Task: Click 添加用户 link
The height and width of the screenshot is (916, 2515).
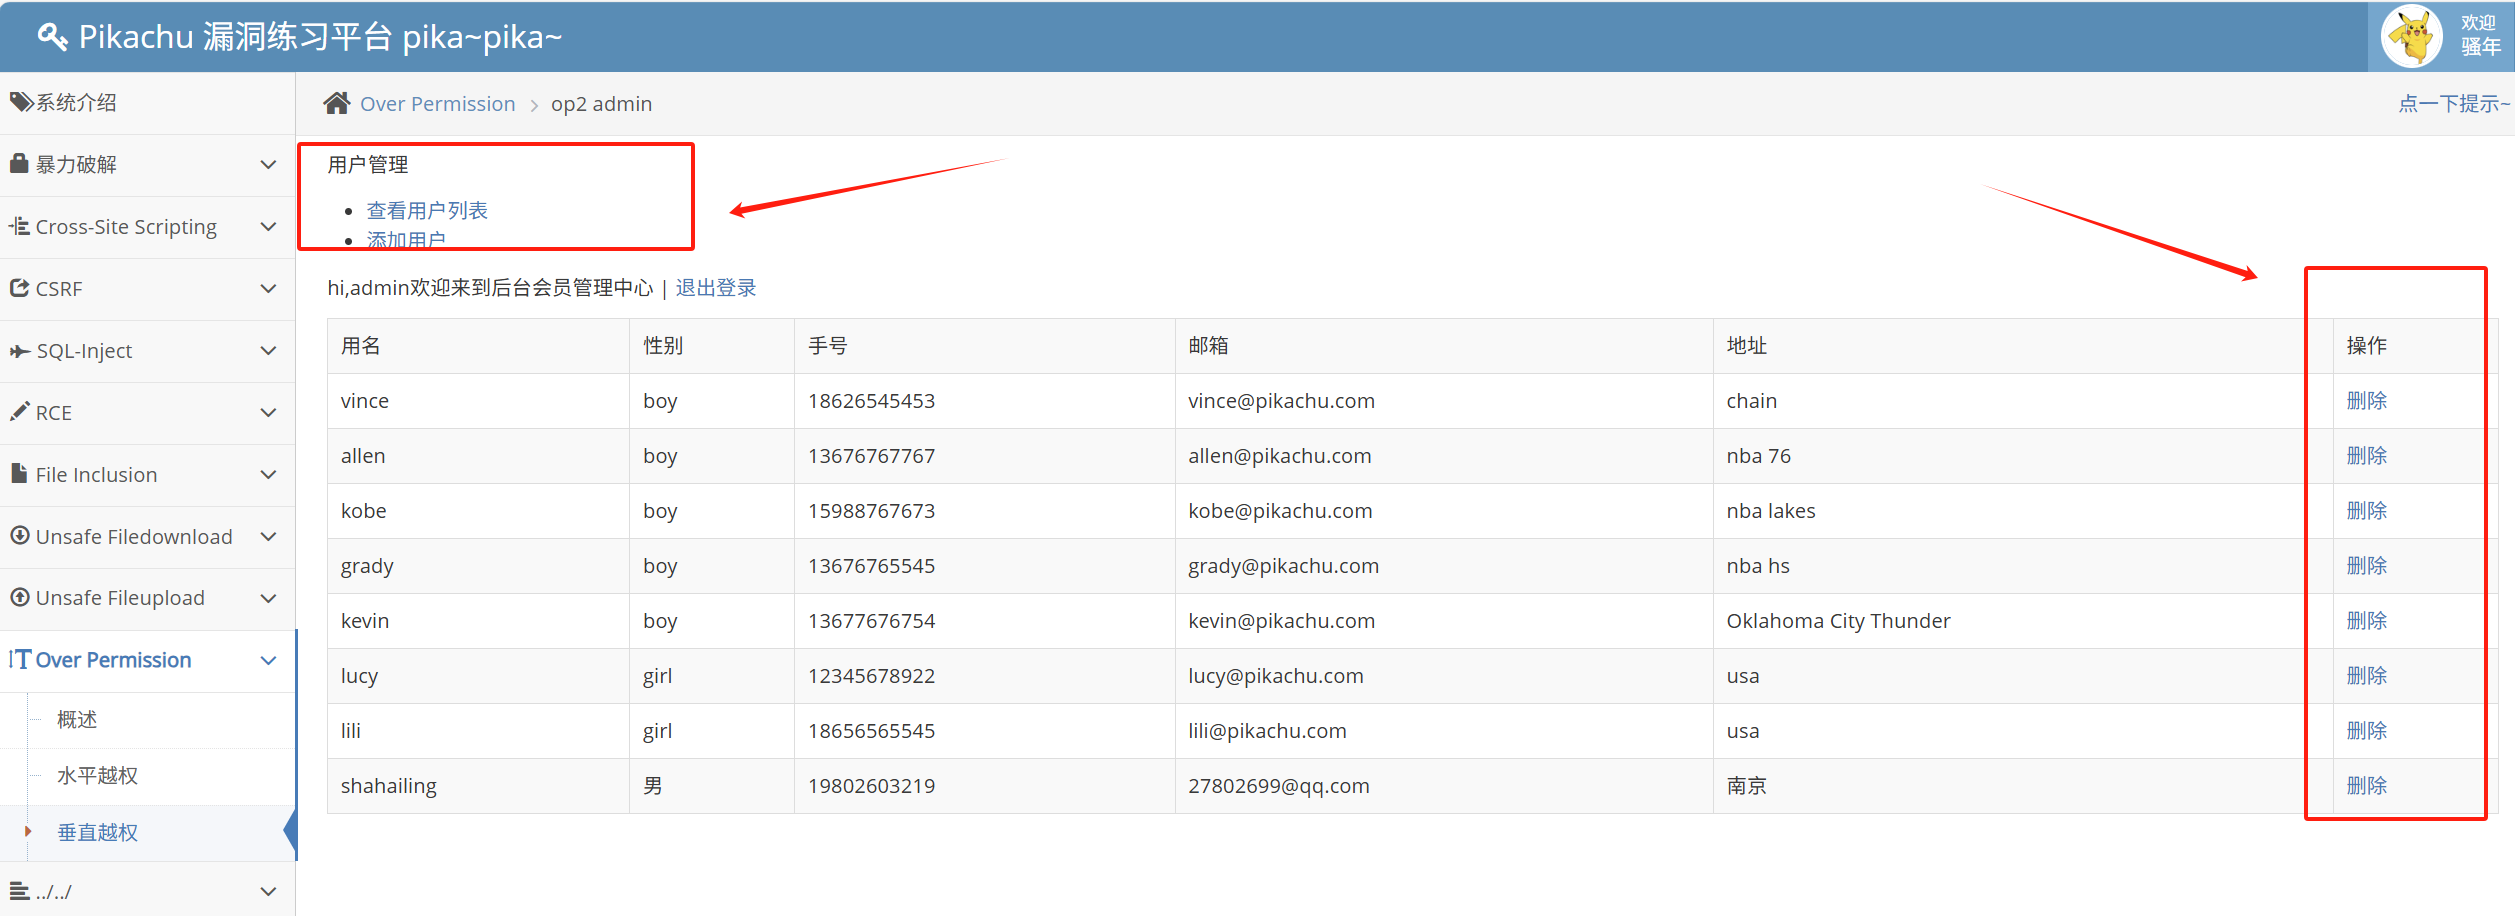Action: (x=406, y=240)
